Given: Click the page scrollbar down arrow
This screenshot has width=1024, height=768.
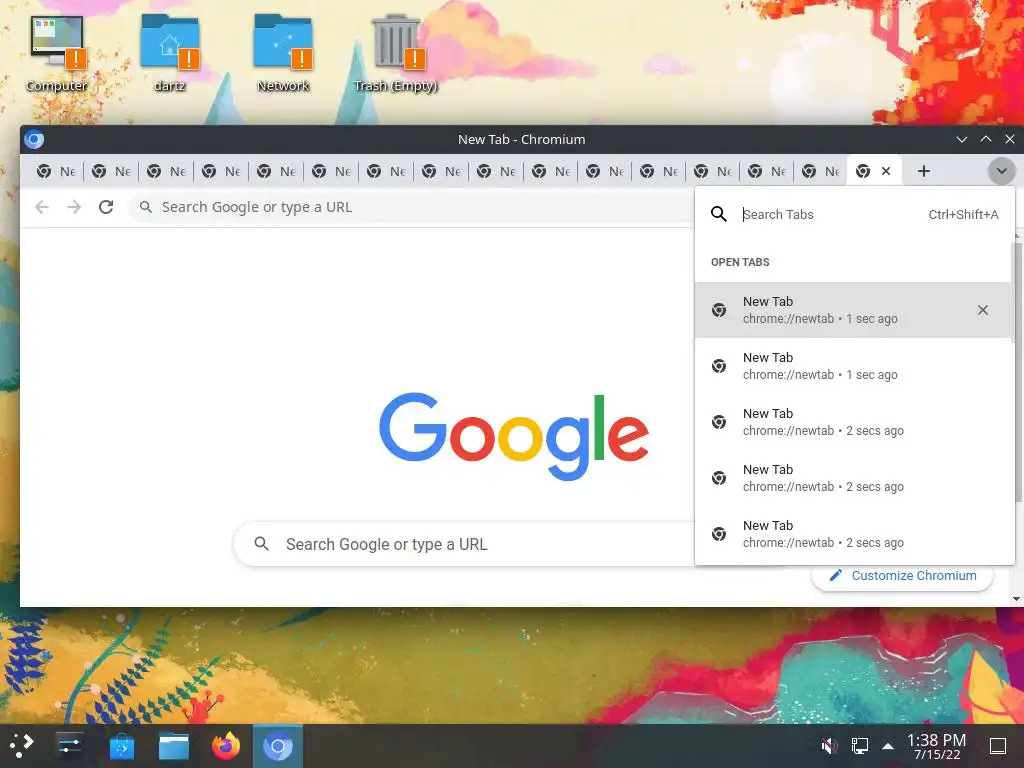Looking at the screenshot, I should coord(1016,598).
